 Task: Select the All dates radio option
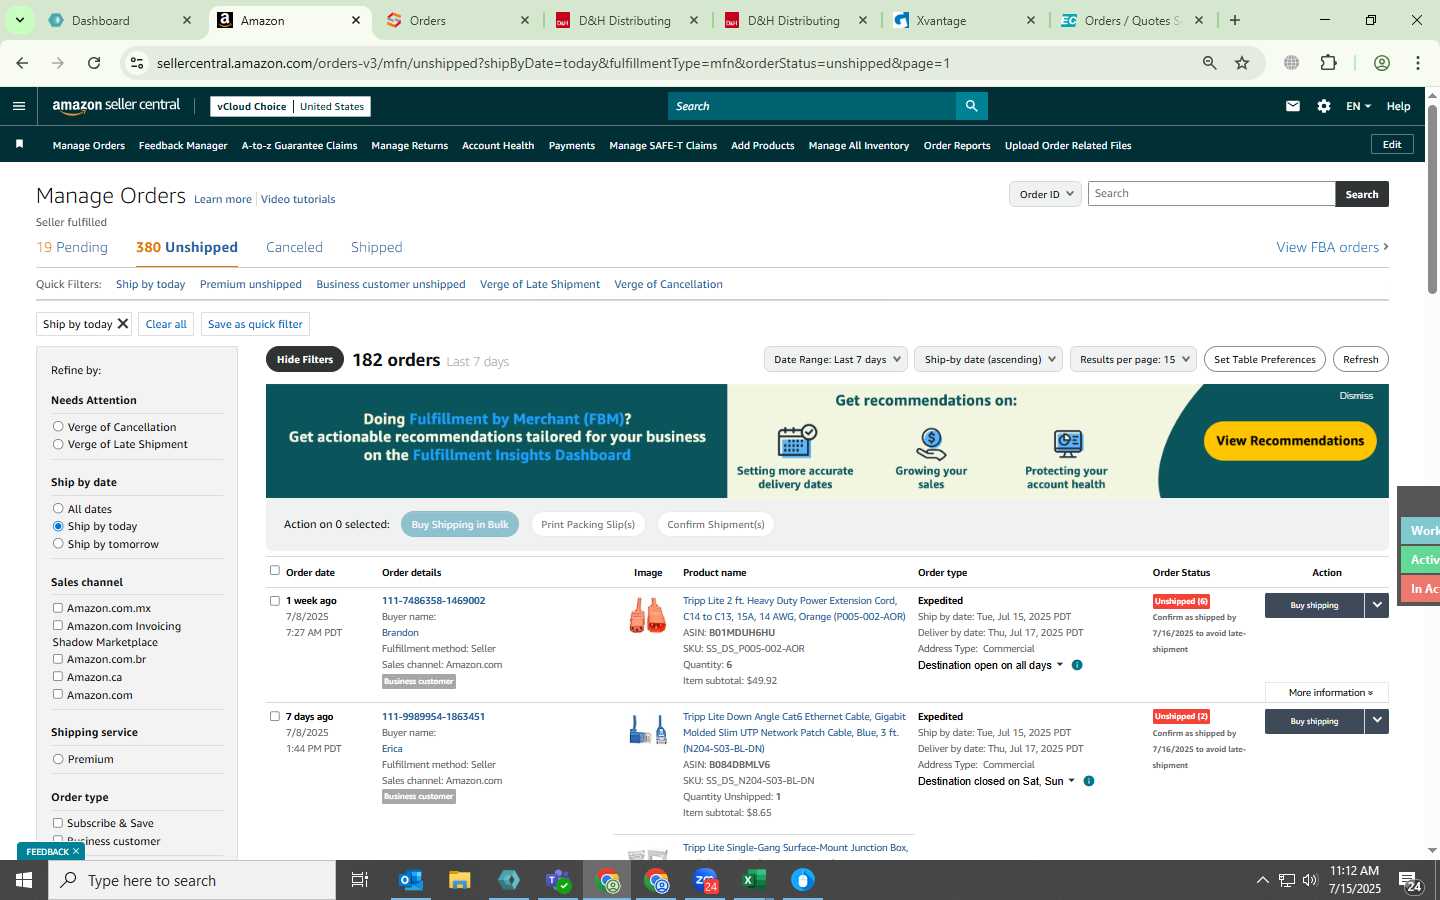(58, 509)
